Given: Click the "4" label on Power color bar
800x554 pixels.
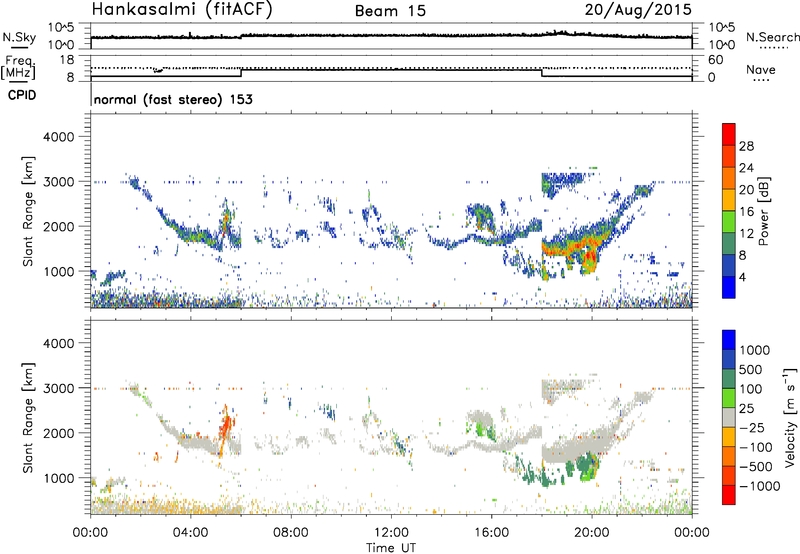Looking at the screenshot, I should [743, 277].
